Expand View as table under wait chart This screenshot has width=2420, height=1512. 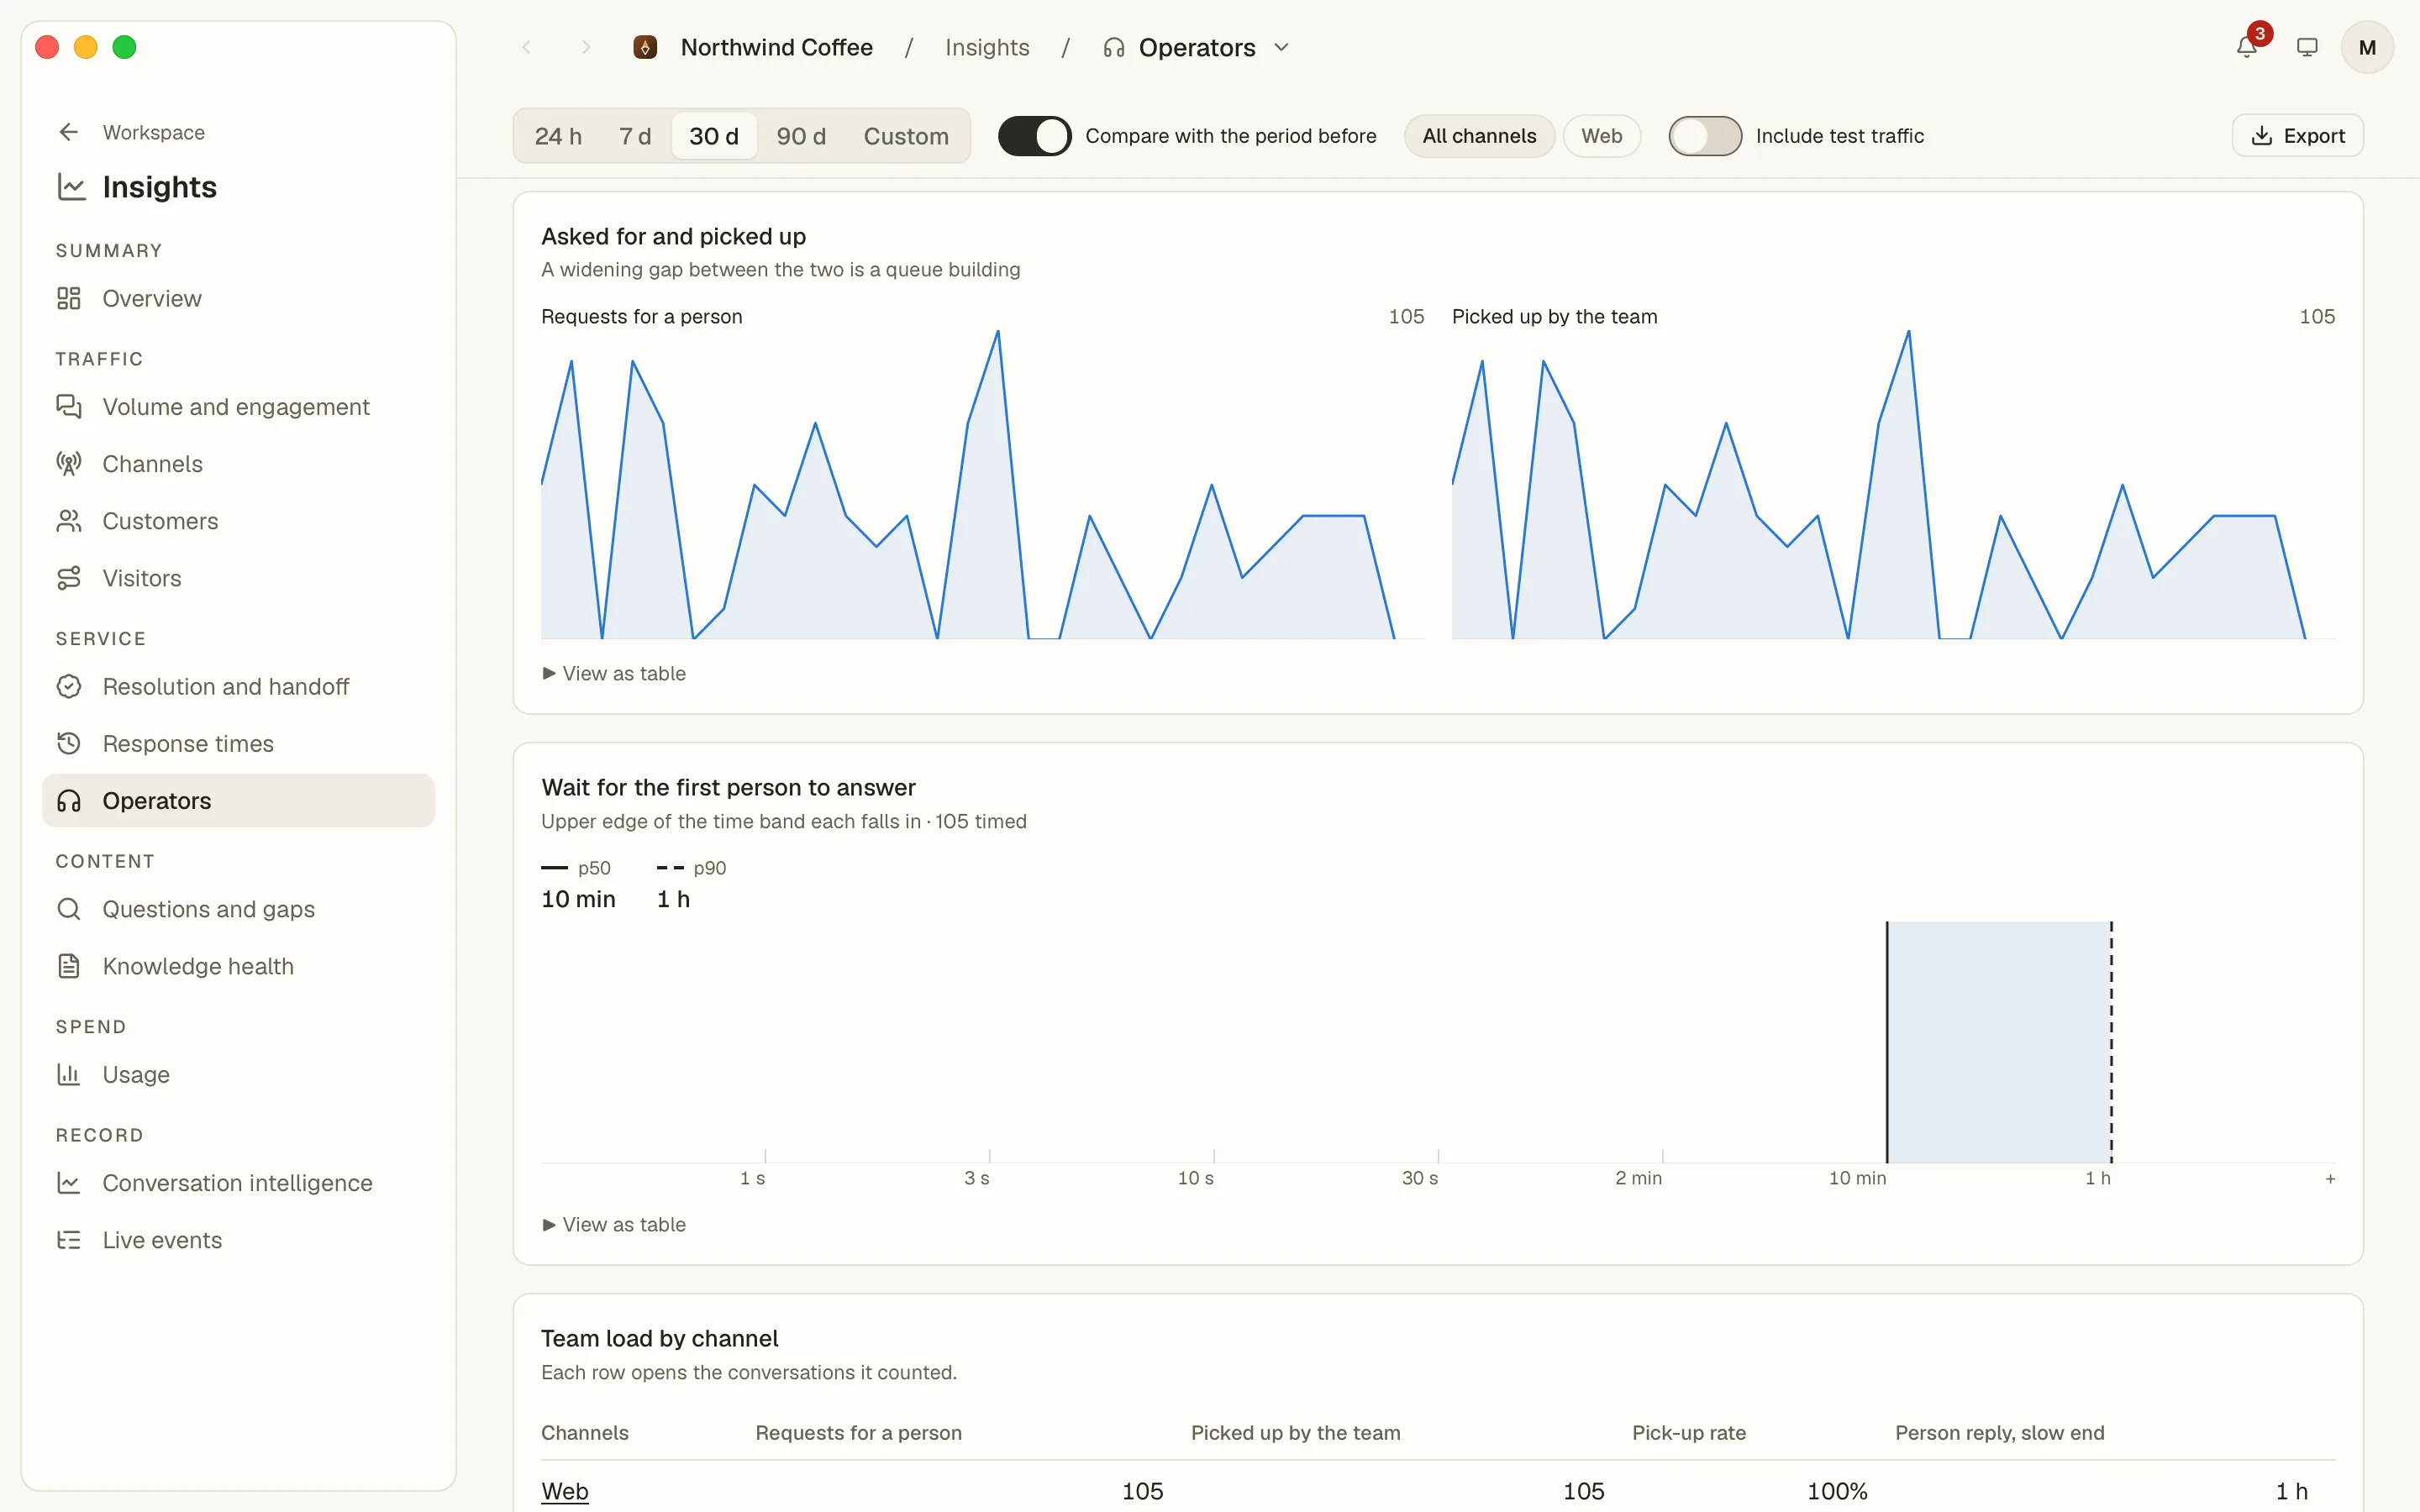pos(614,1224)
